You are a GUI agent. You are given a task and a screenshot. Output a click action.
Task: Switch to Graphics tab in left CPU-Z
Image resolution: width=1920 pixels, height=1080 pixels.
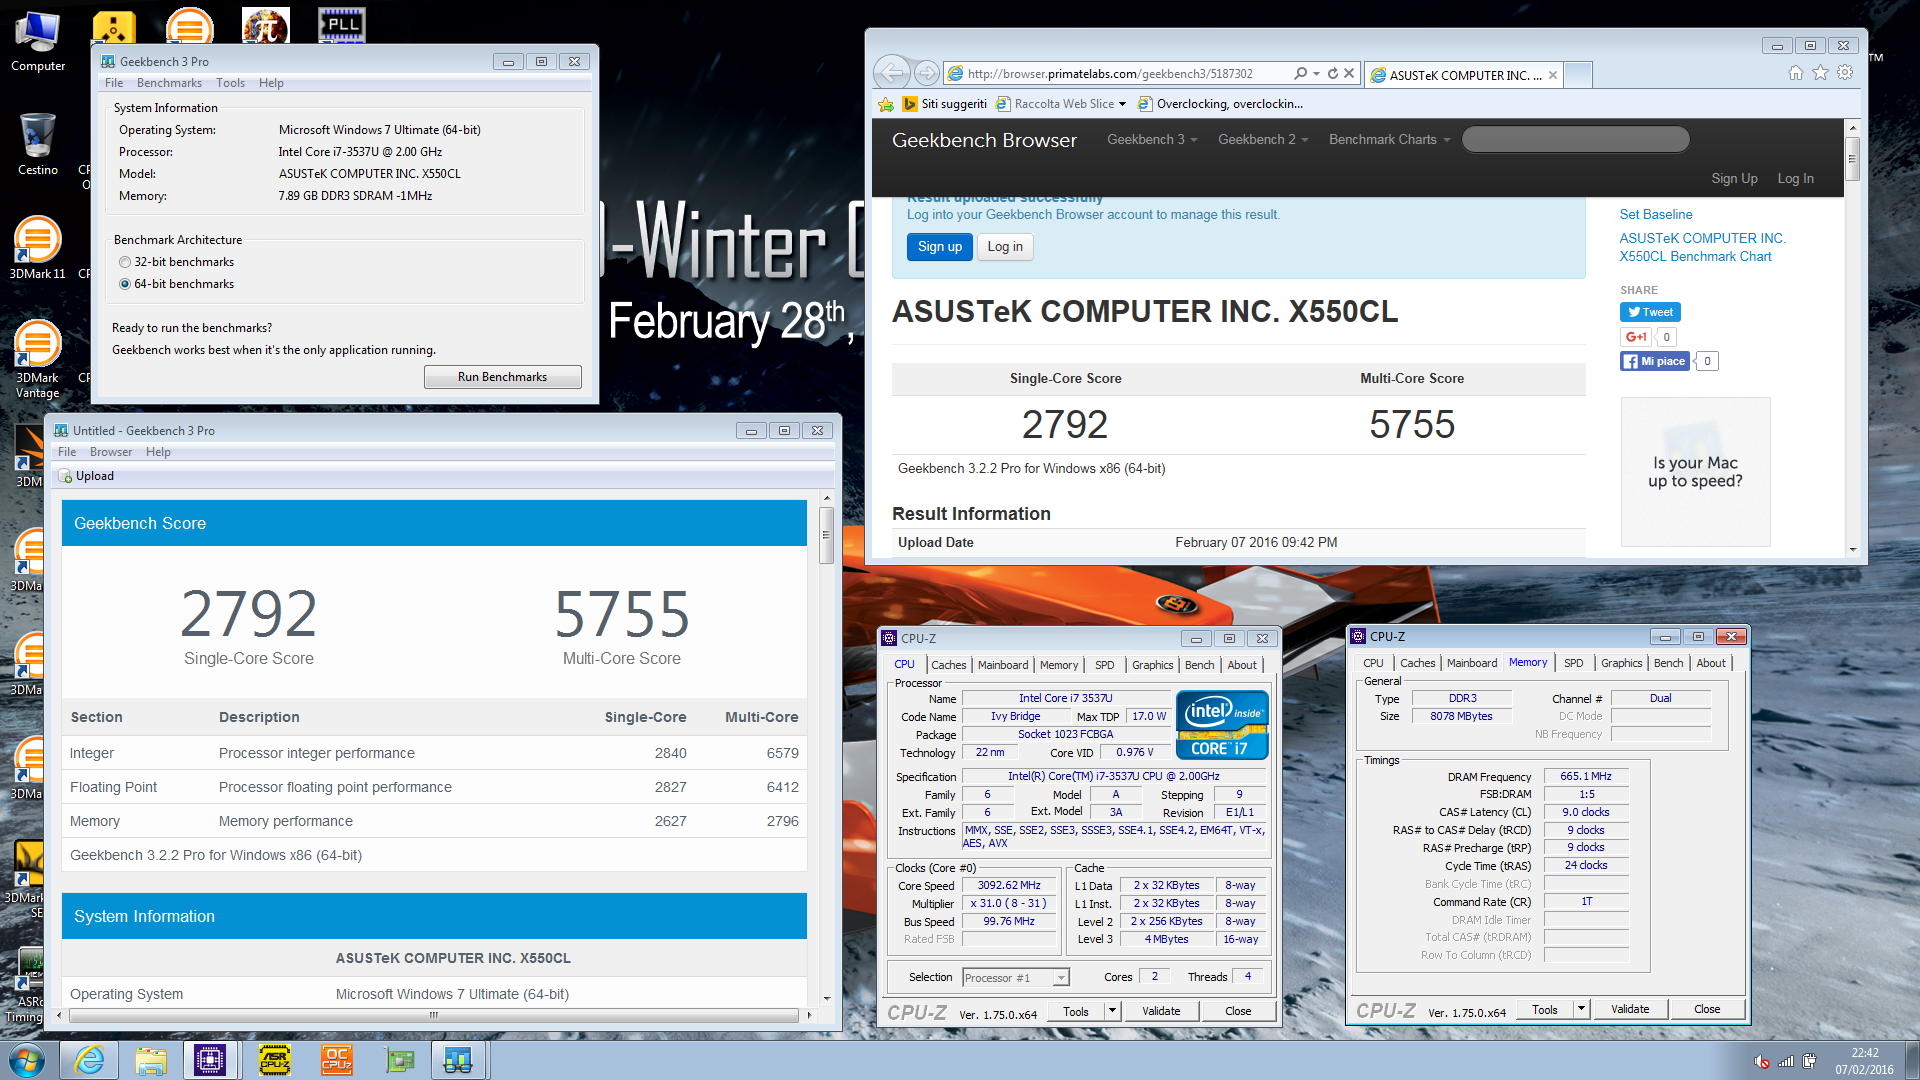[1152, 665]
